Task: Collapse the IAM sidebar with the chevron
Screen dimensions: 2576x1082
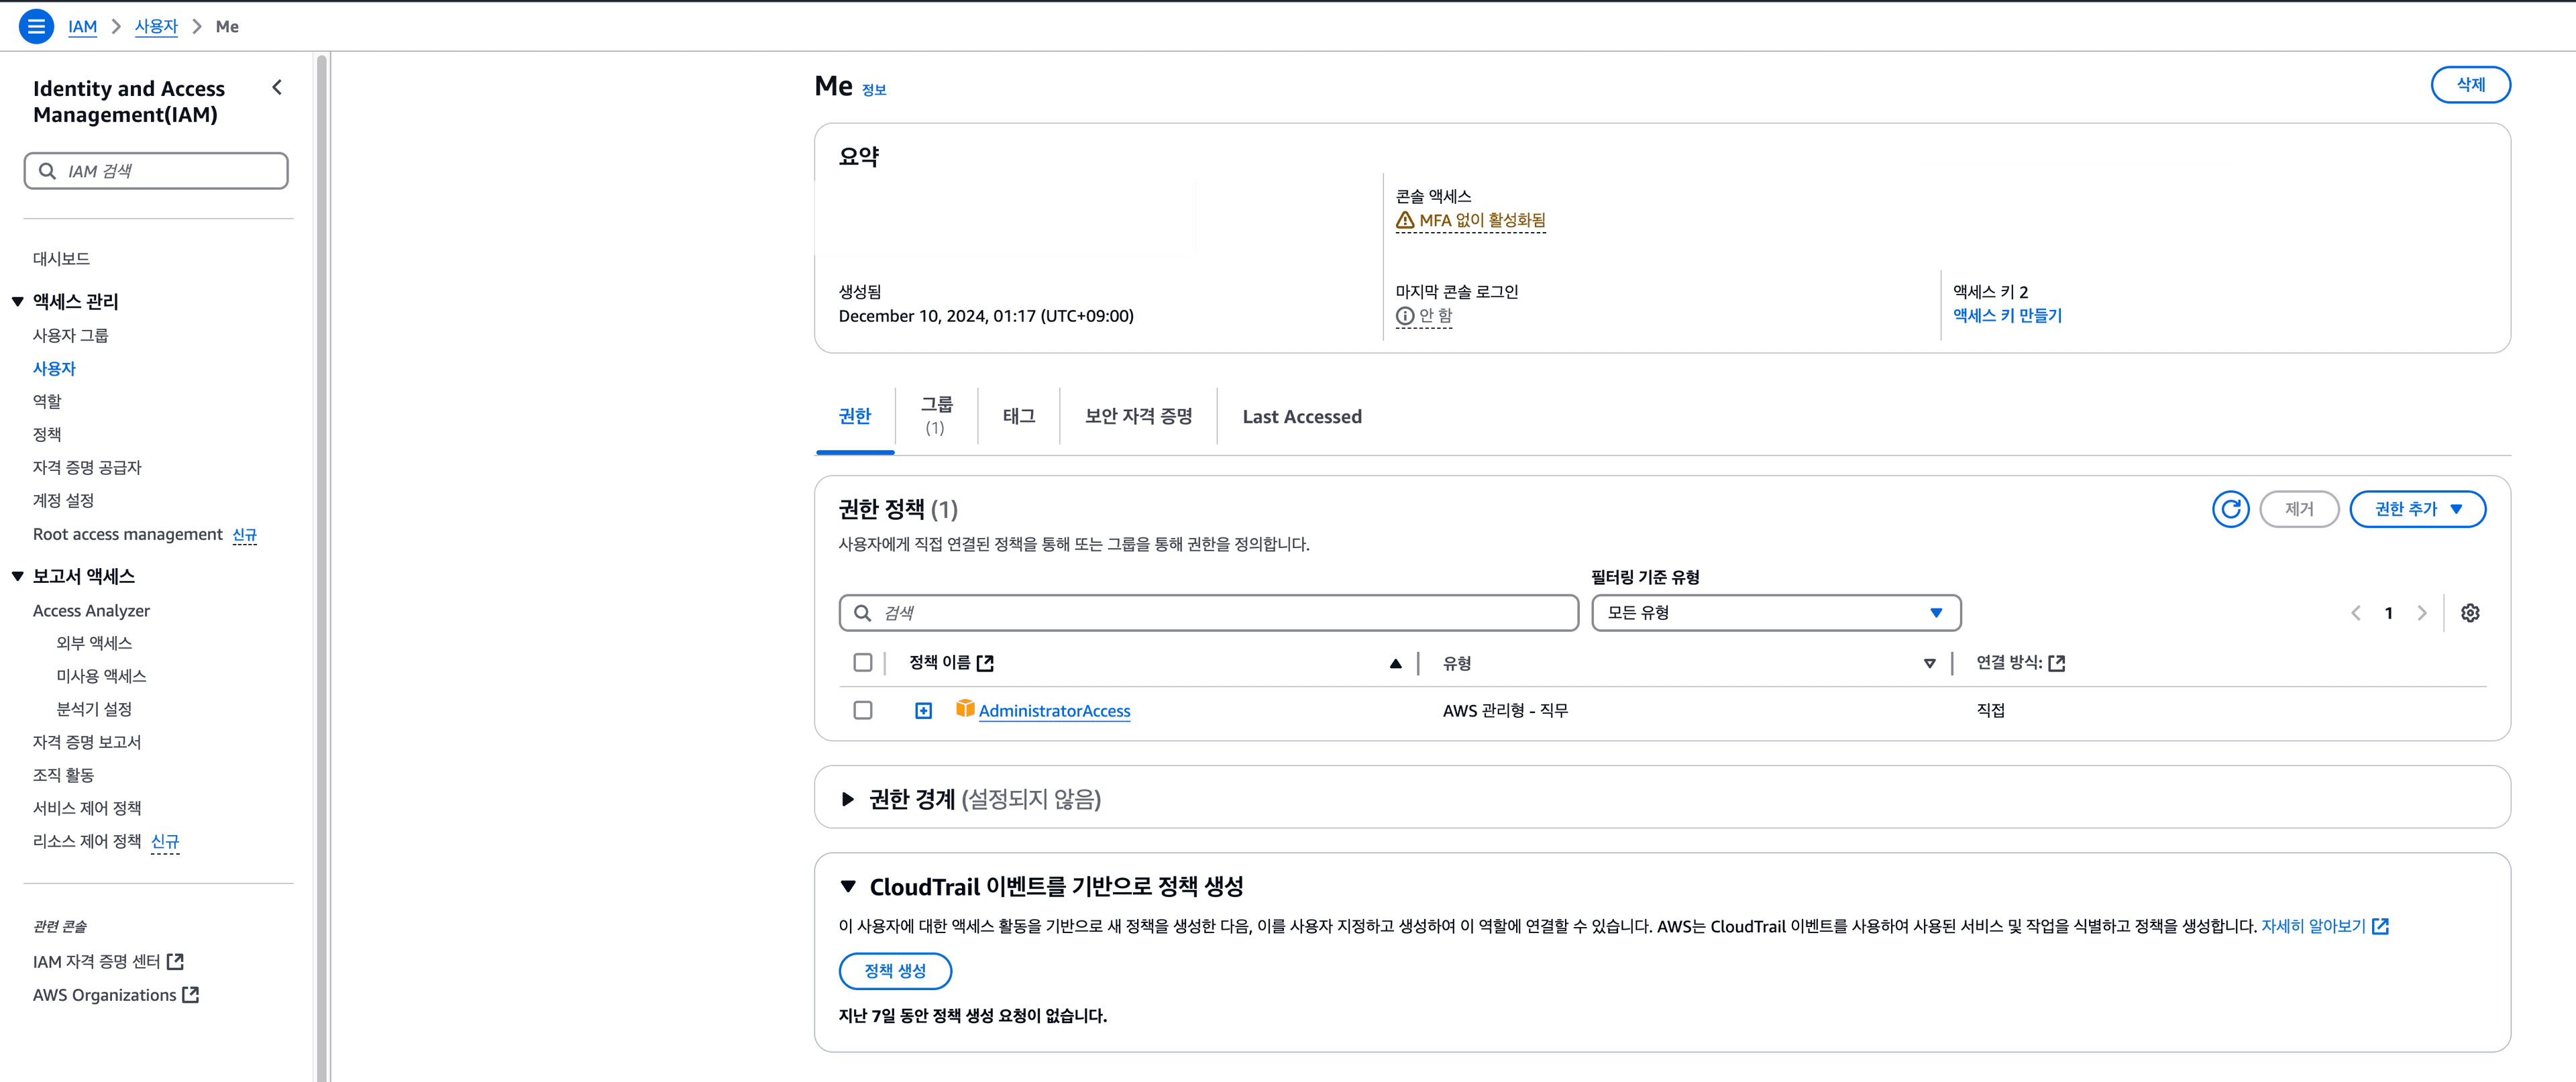Action: [x=277, y=88]
